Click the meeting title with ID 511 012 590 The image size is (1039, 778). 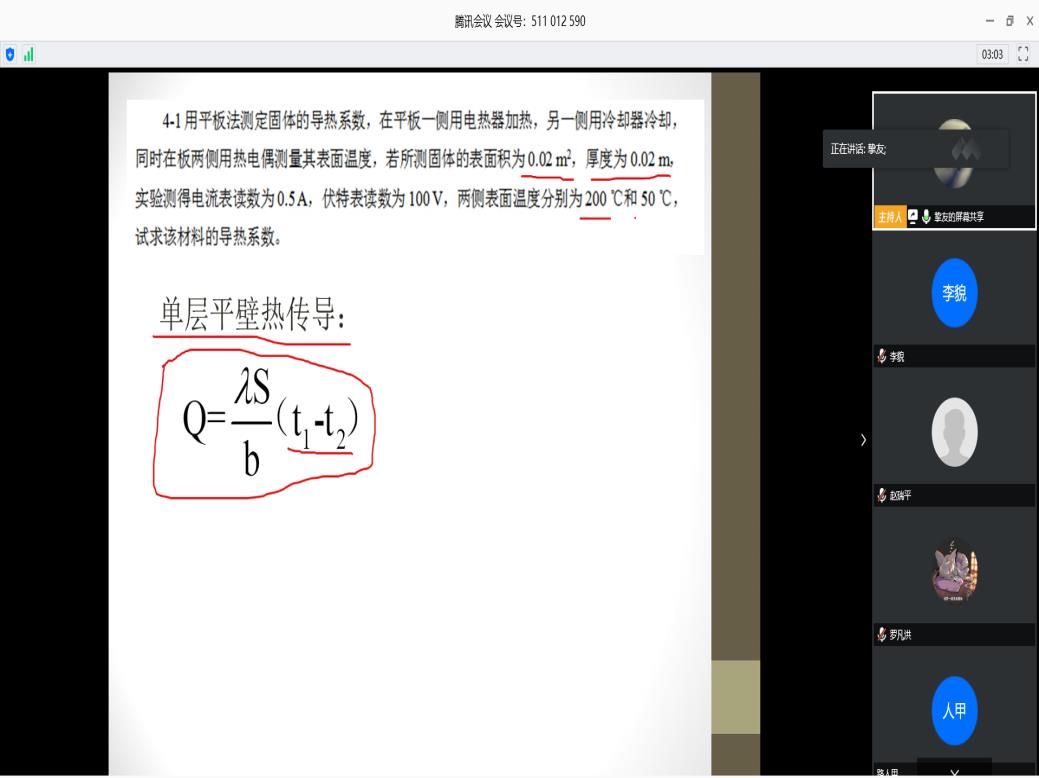point(519,22)
